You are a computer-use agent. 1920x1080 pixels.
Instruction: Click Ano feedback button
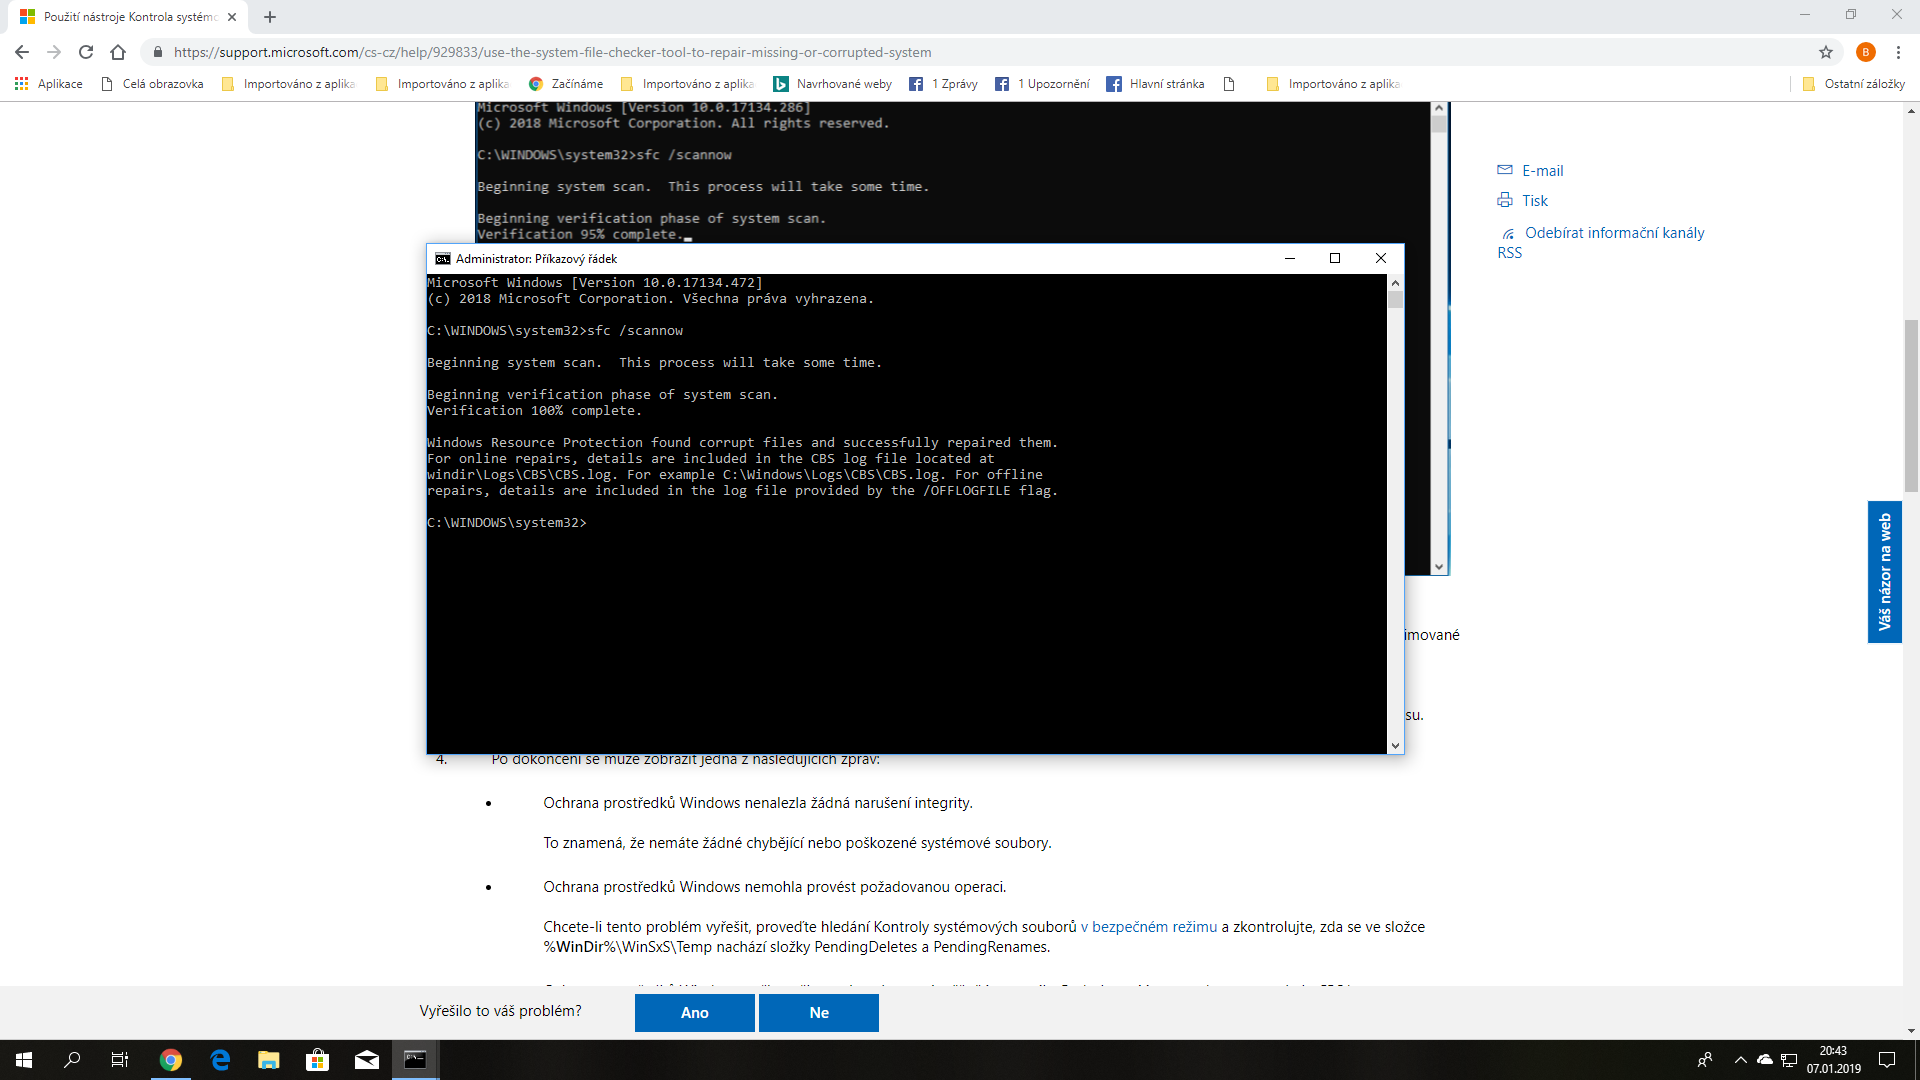[694, 1012]
